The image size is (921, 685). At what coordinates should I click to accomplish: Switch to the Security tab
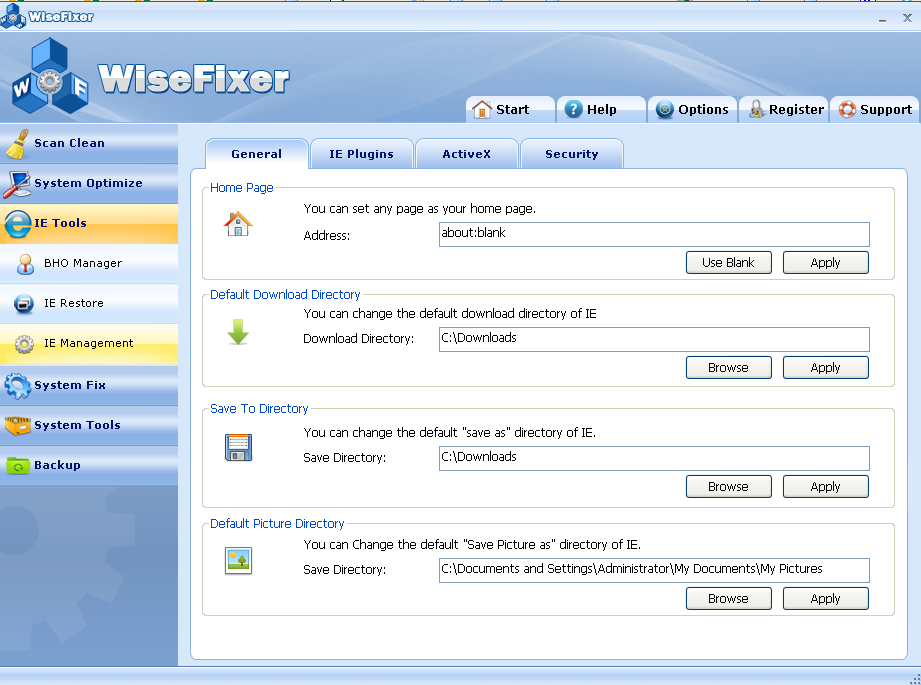[571, 154]
